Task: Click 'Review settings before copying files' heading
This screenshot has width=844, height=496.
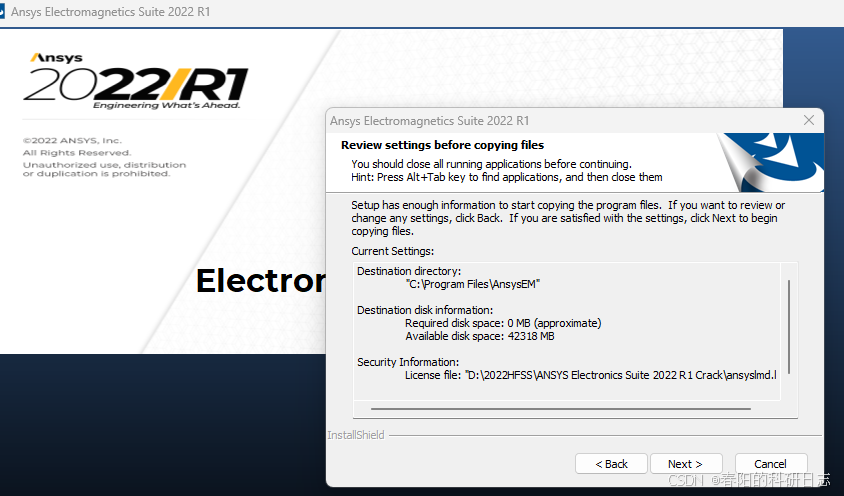Action: (x=442, y=145)
